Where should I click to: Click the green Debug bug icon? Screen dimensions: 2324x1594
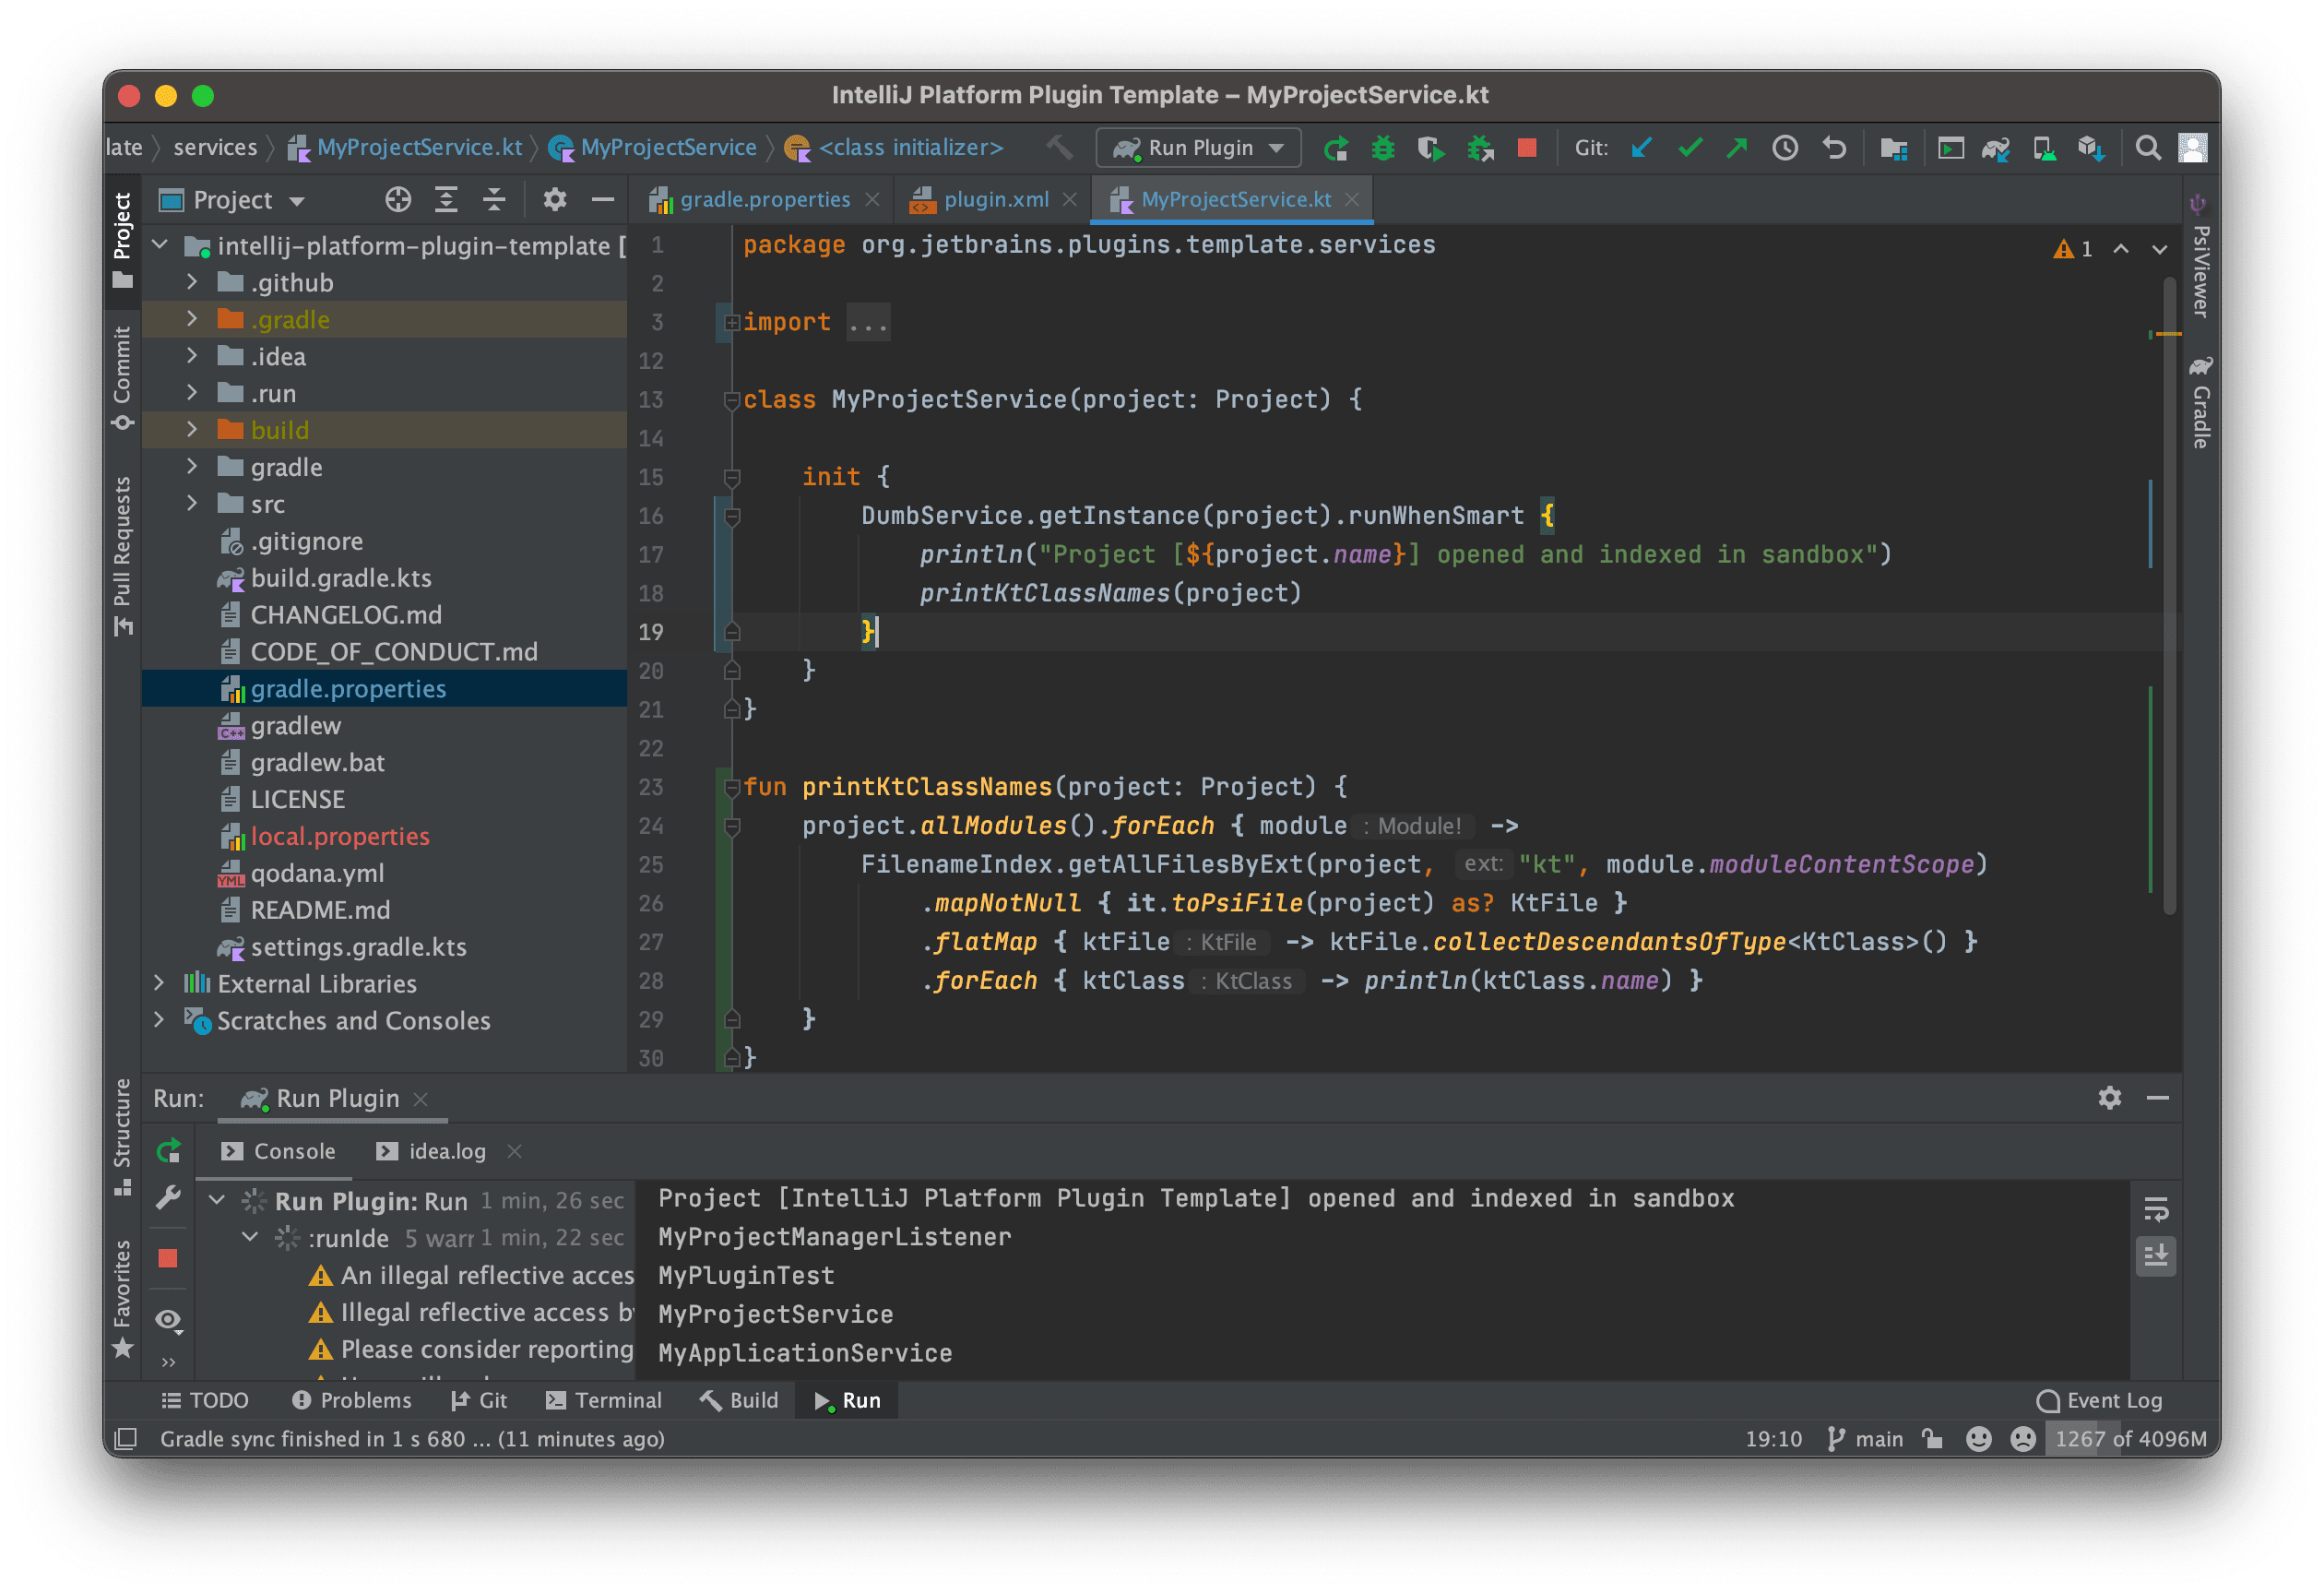click(1383, 148)
